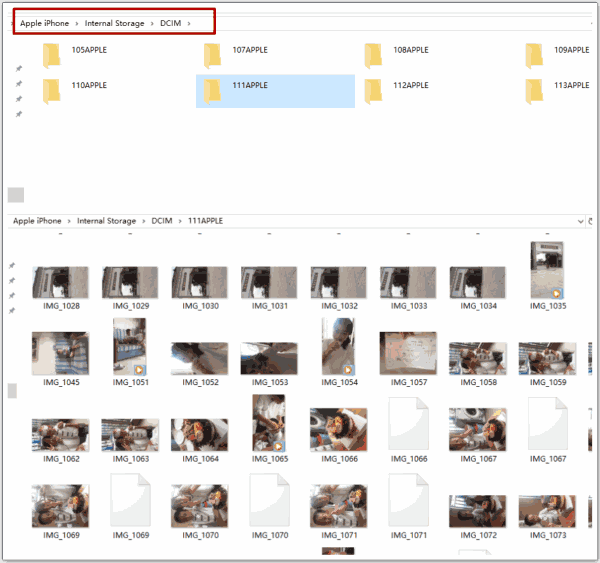Open the 110APPLE folder

pos(74,91)
